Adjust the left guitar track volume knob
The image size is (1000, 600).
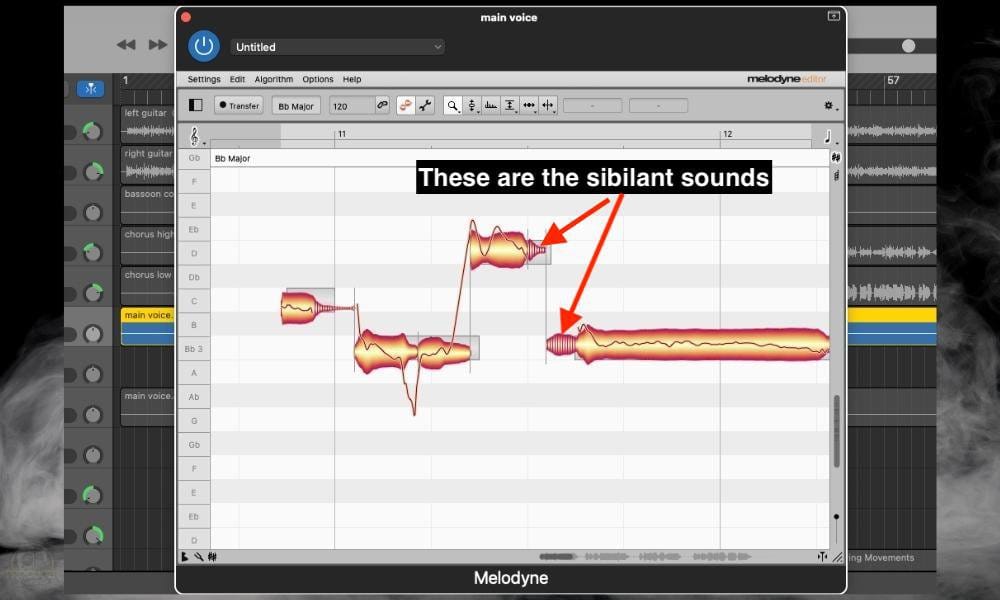coord(93,131)
